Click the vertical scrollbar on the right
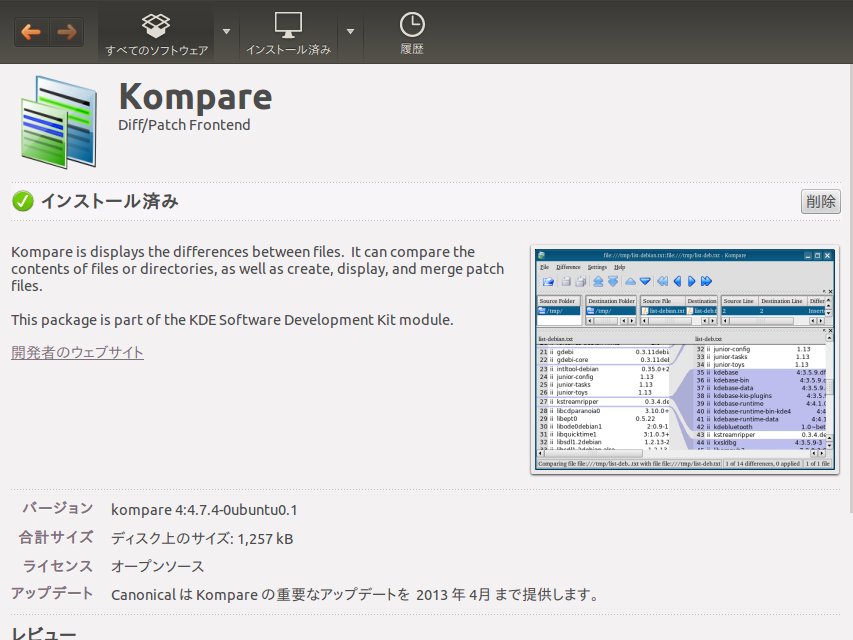The height and width of the screenshot is (640, 853). click(850, 288)
